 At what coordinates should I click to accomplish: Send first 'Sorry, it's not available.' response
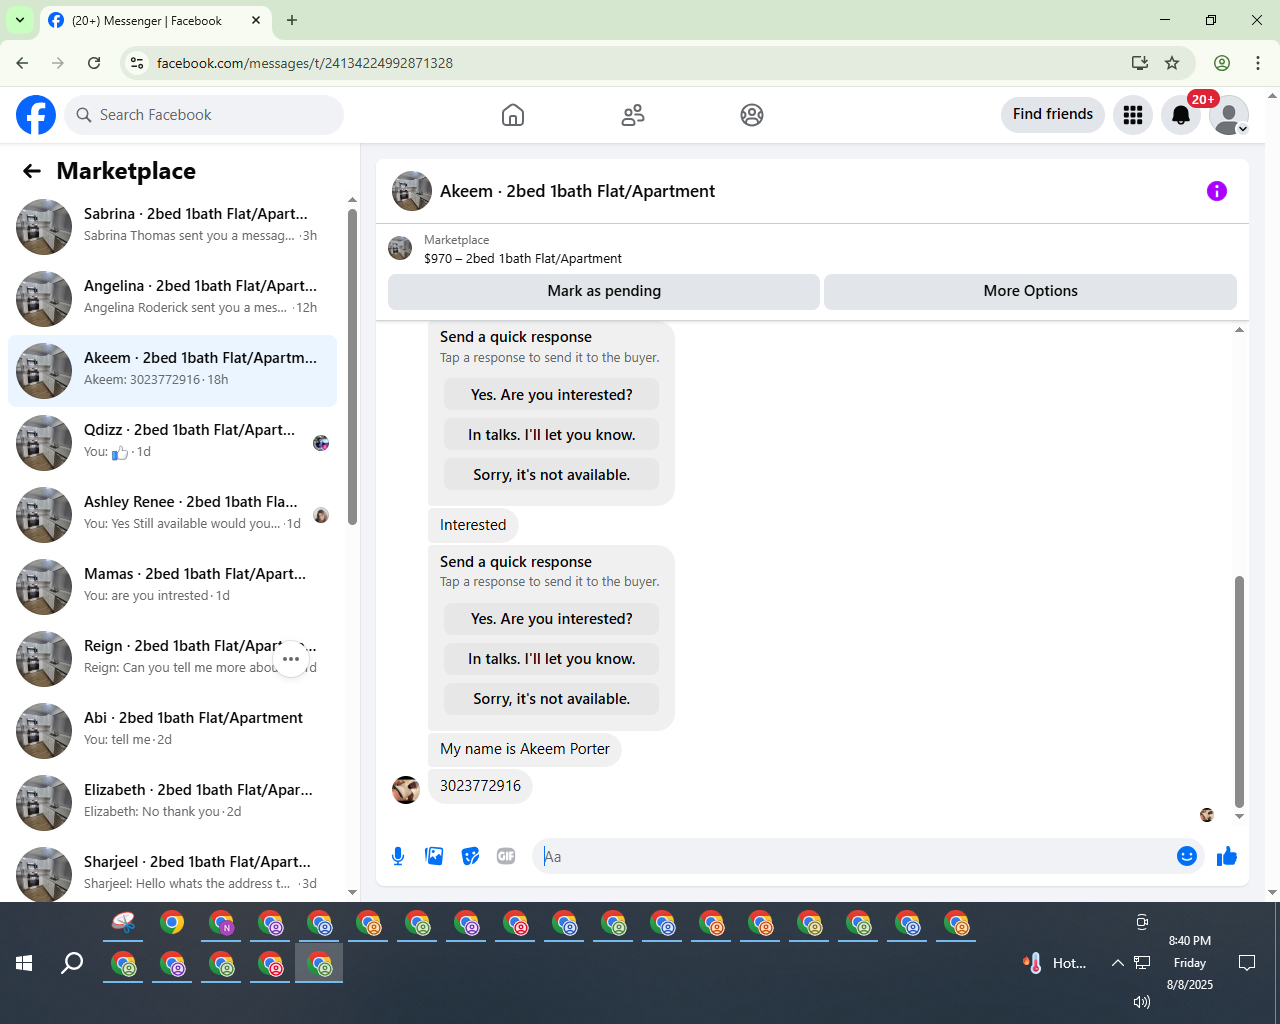552,475
